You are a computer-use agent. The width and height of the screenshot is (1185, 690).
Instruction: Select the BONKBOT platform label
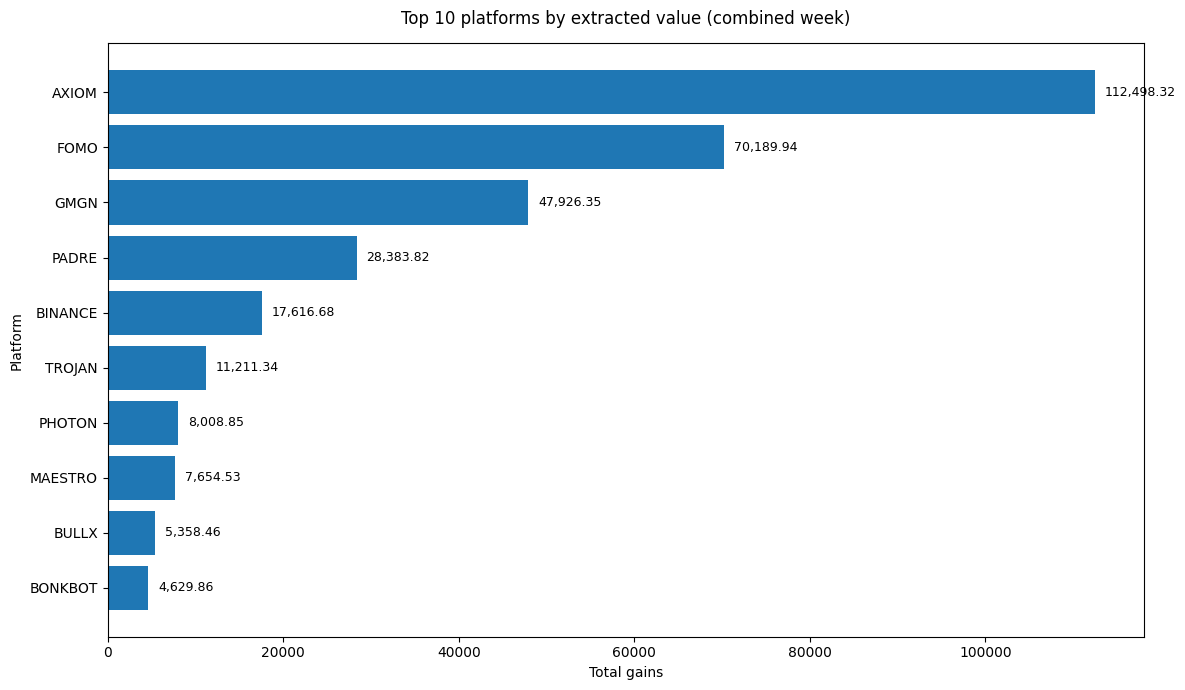(x=63, y=588)
